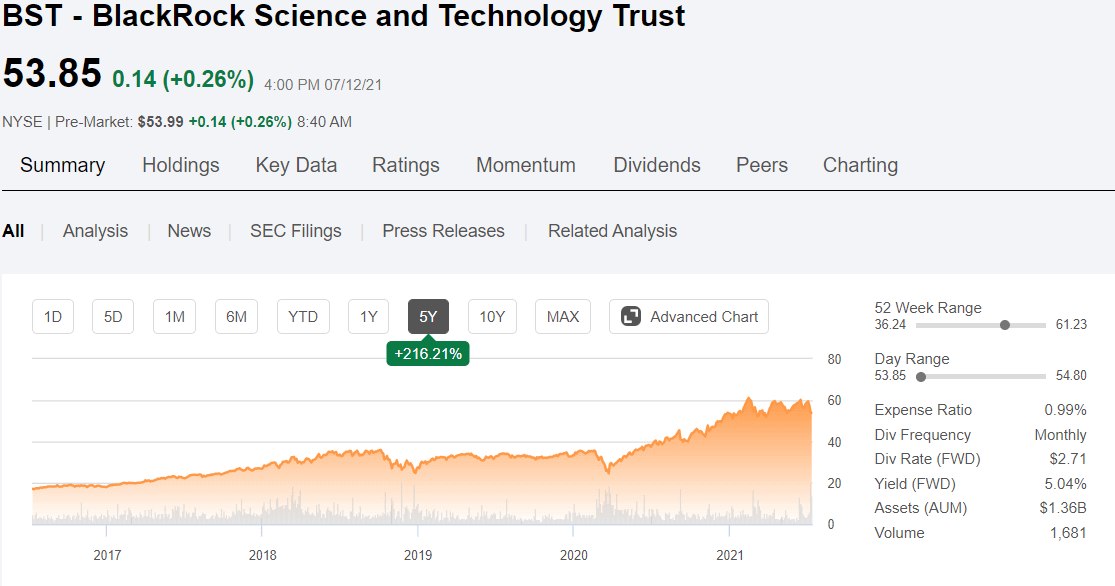Filter by News

[x=189, y=231]
